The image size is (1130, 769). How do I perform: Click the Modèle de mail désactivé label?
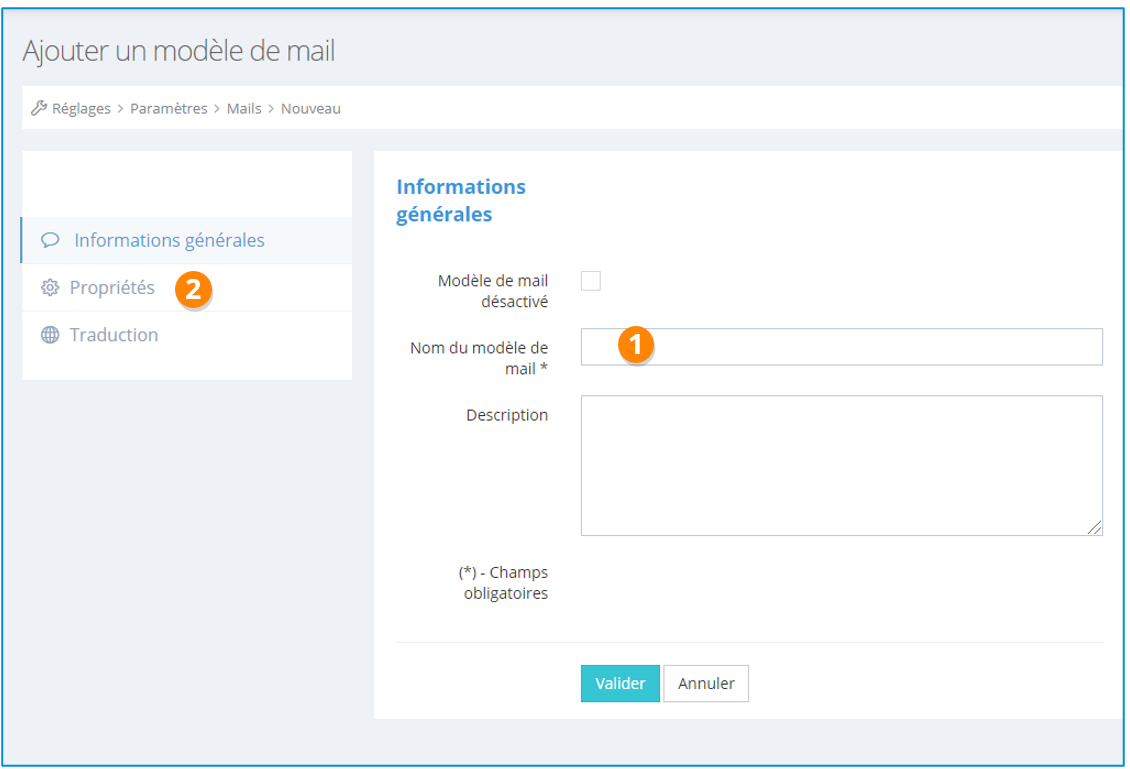tap(492, 290)
